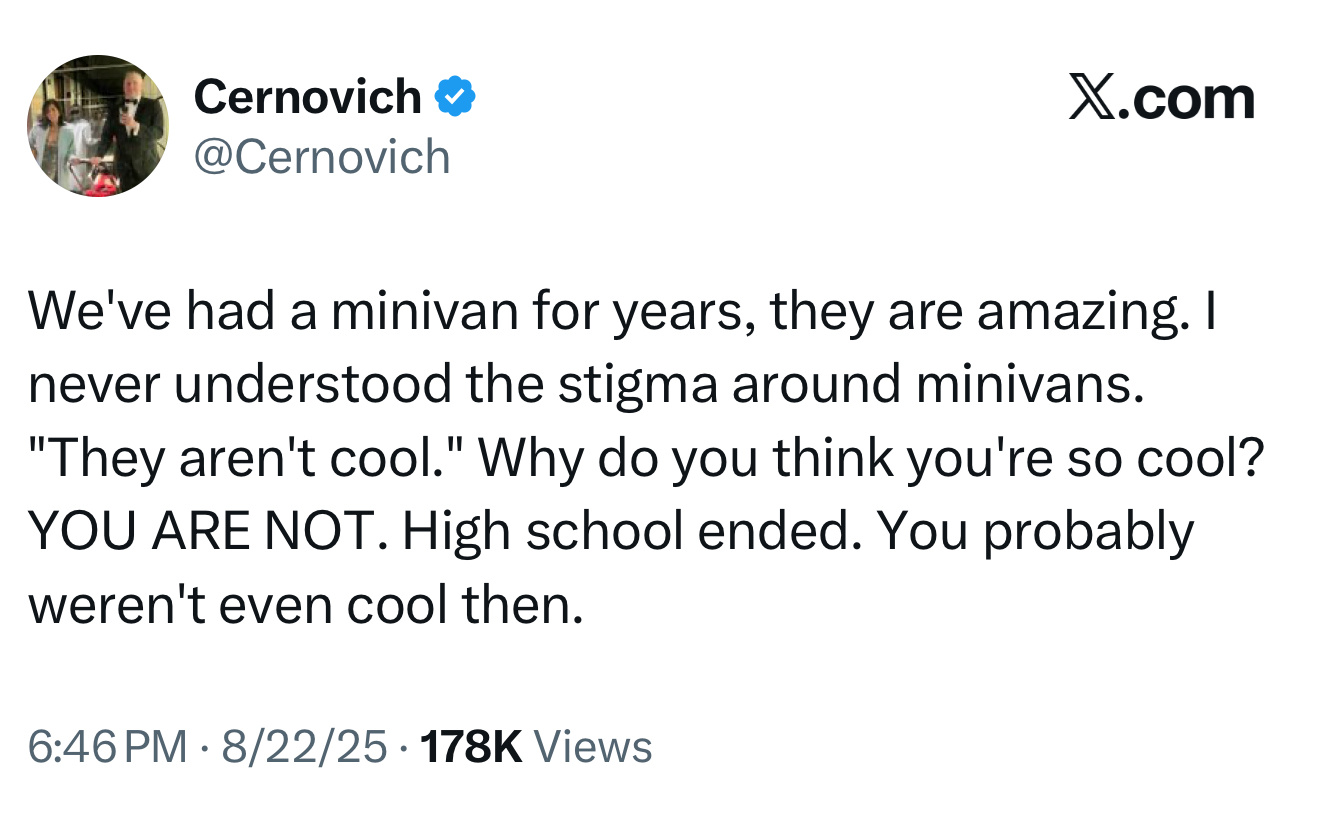Click the words "weren't even cool then"
Screen dimensions: 1320x818
click(304, 605)
